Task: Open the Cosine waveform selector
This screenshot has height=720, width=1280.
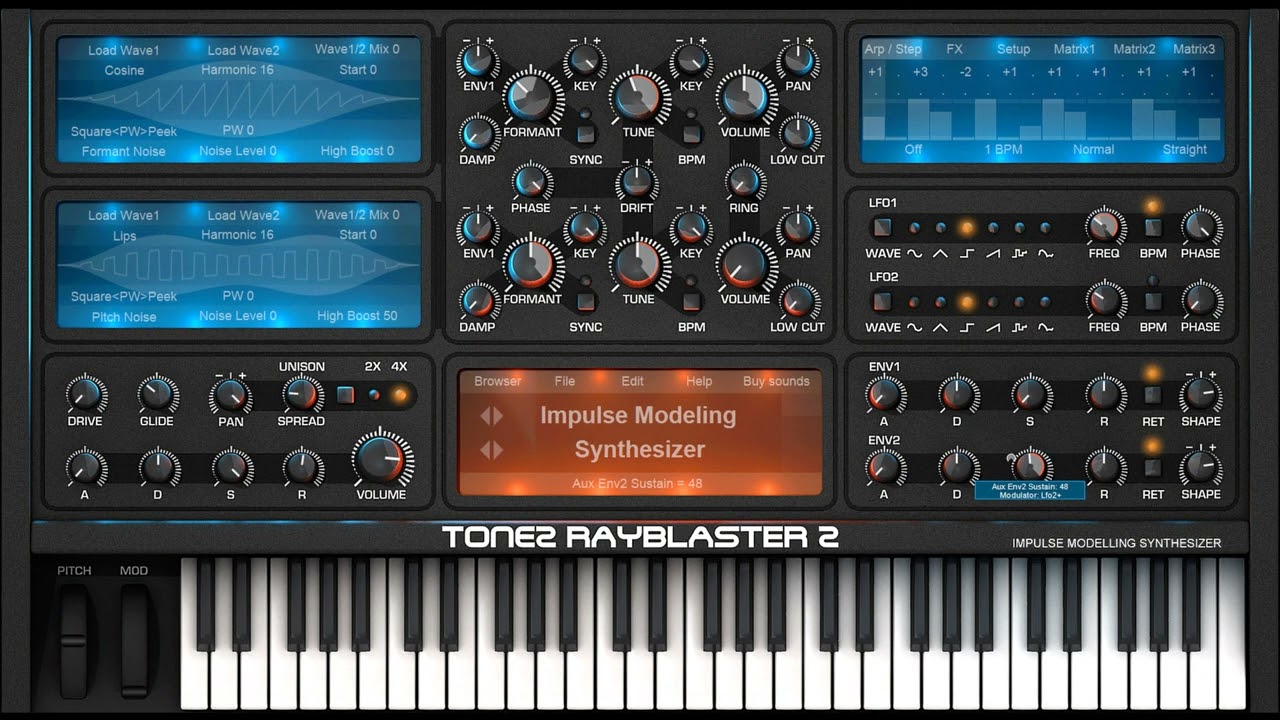Action: pyautogui.click(x=124, y=71)
